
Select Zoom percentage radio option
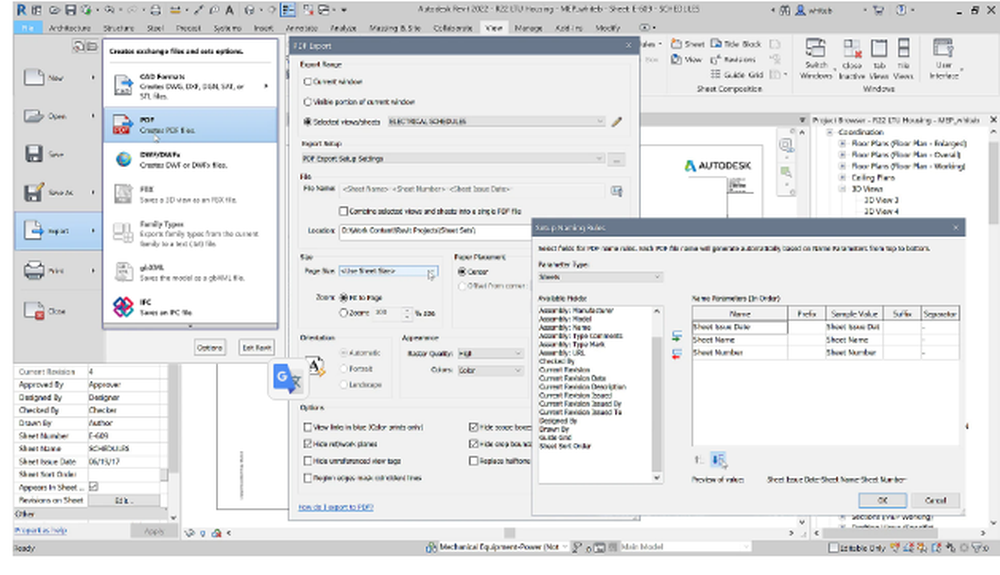coord(344,313)
